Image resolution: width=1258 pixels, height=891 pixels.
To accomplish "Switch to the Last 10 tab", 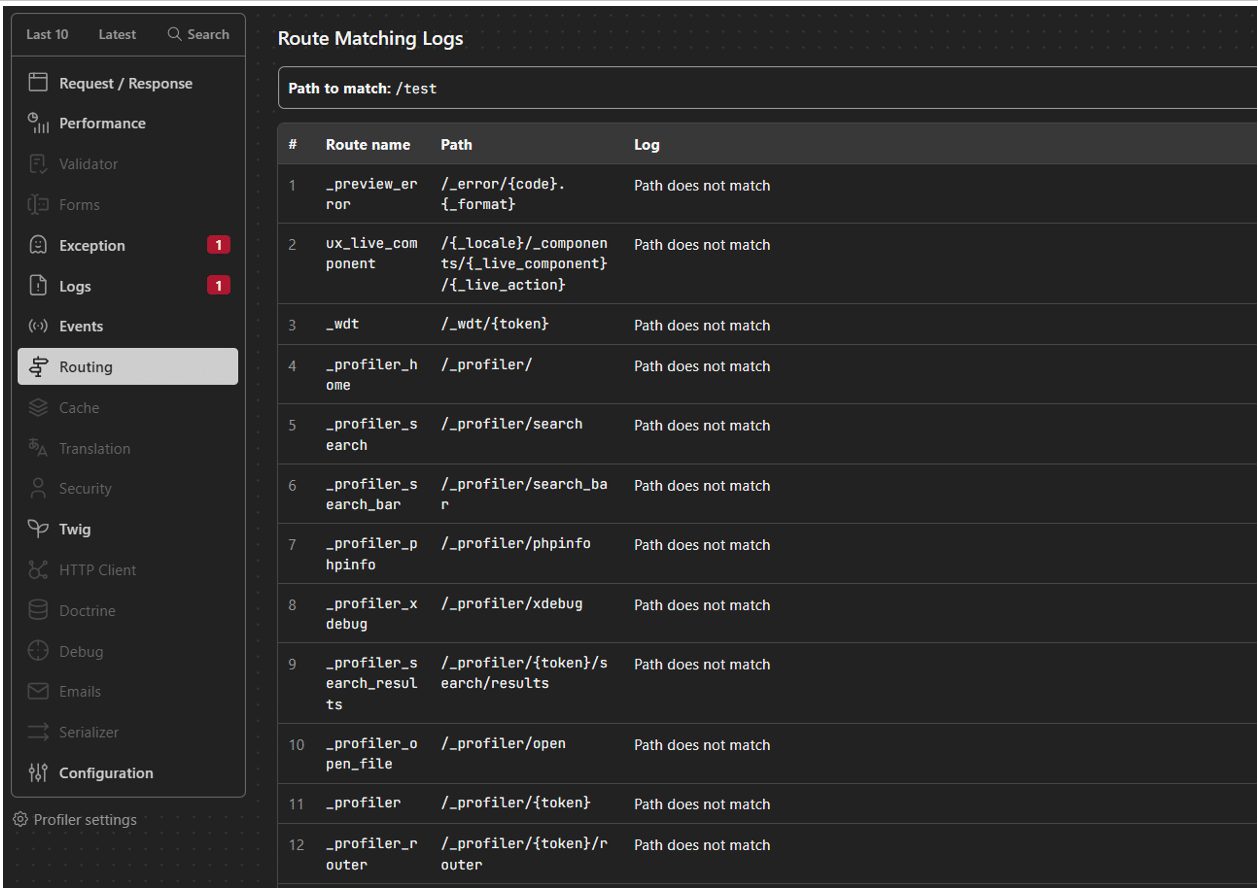I will (47, 33).
